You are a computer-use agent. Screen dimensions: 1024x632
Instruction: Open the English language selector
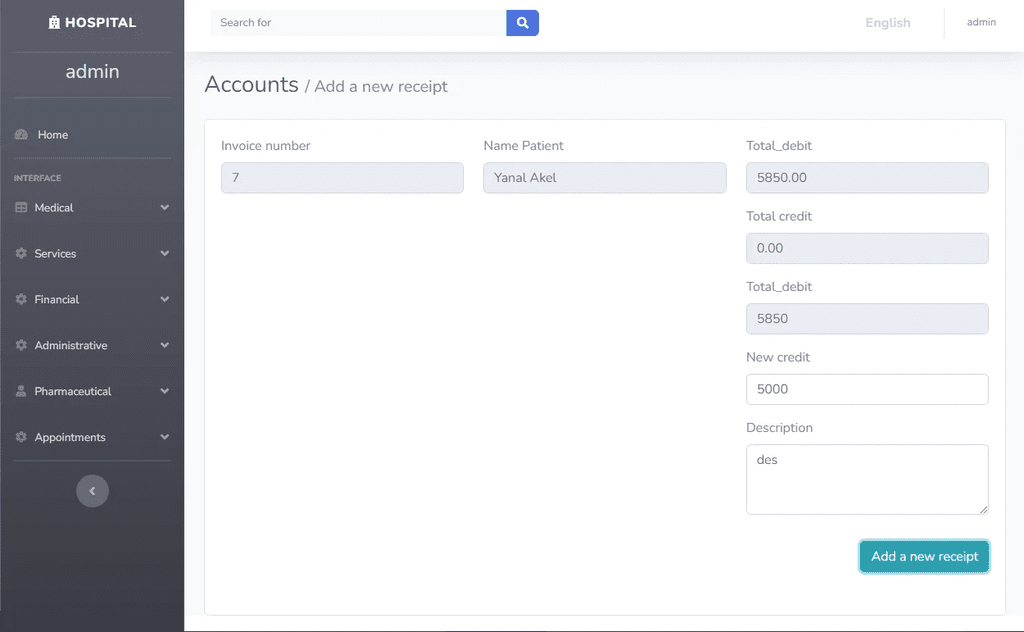coord(888,23)
